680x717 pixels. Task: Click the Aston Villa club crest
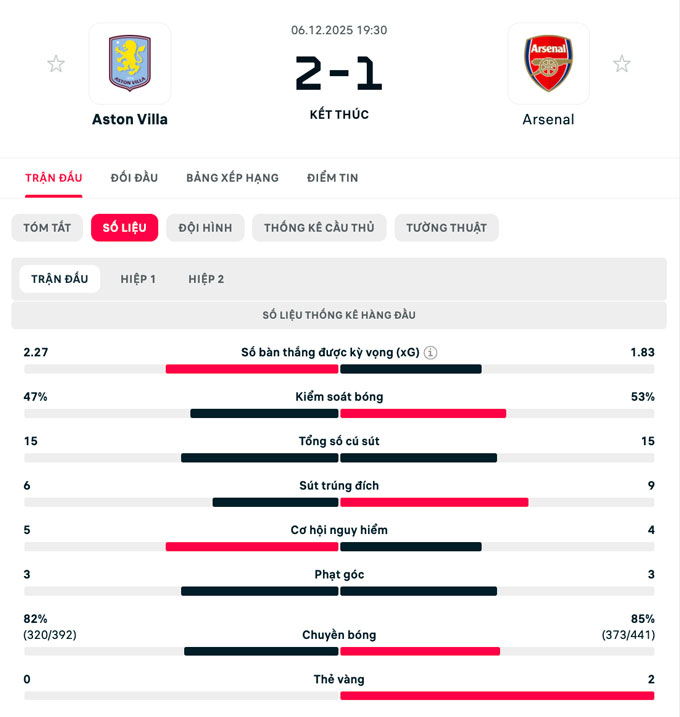click(130, 64)
